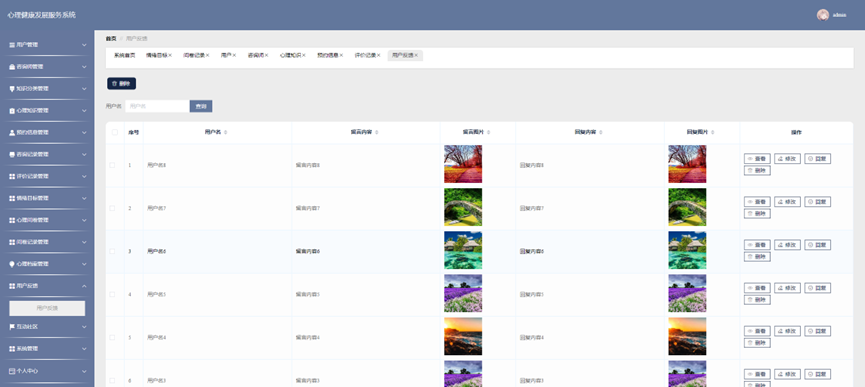Click the 查询 search button

[201, 106]
